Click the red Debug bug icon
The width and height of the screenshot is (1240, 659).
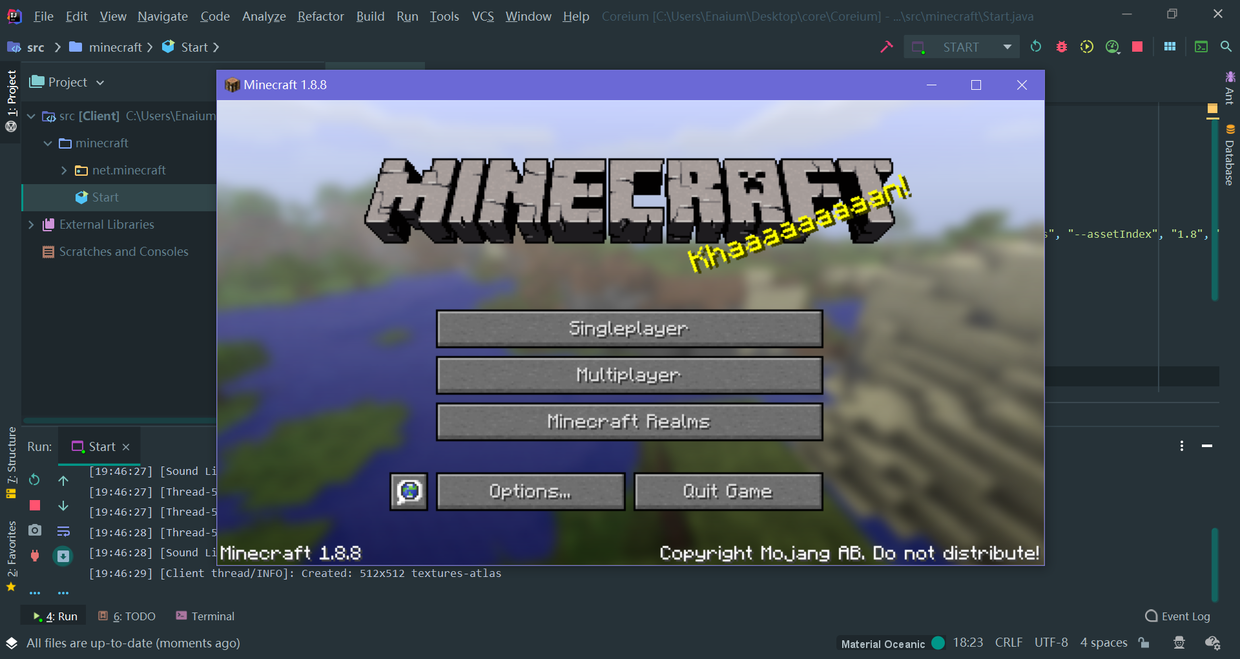[x=1061, y=47]
